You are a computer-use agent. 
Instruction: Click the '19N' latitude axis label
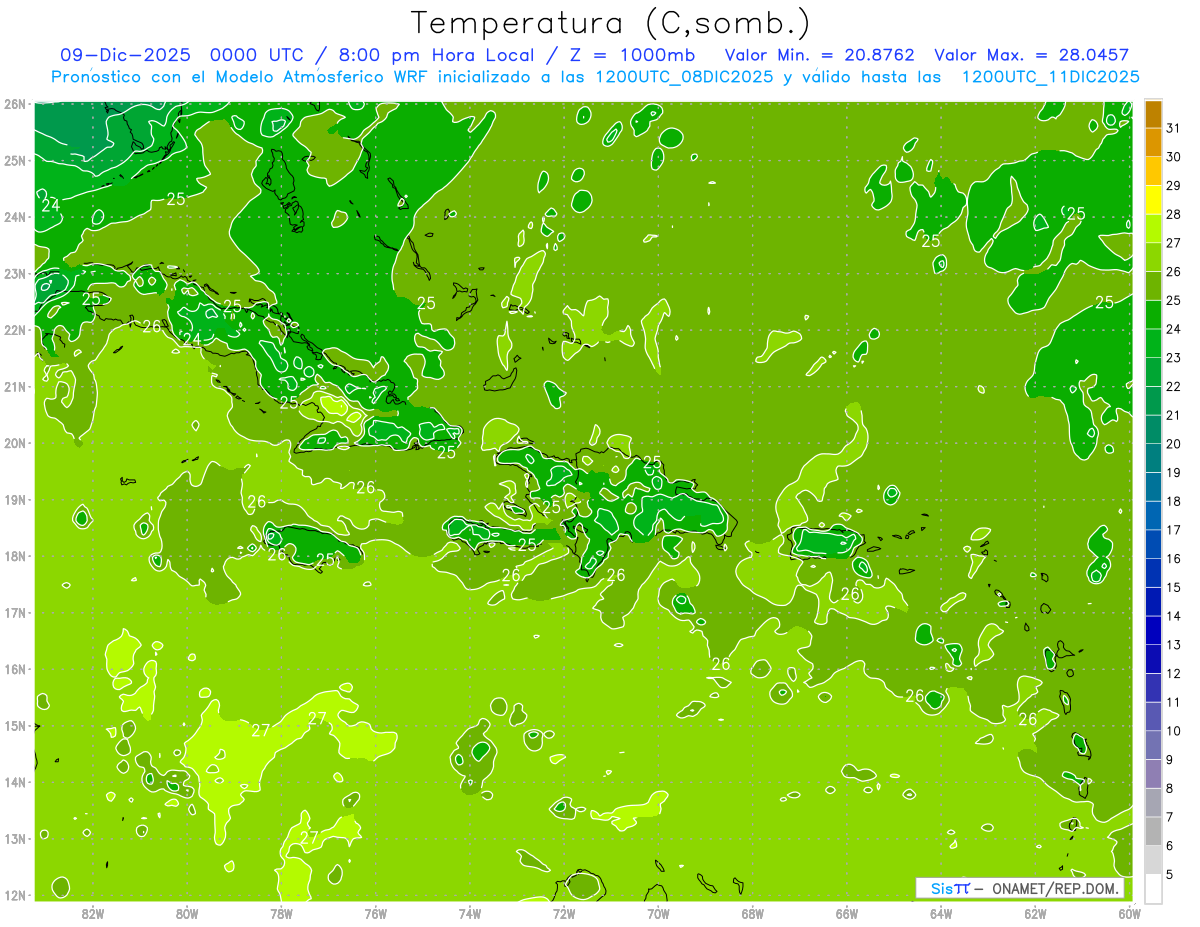click(14, 500)
